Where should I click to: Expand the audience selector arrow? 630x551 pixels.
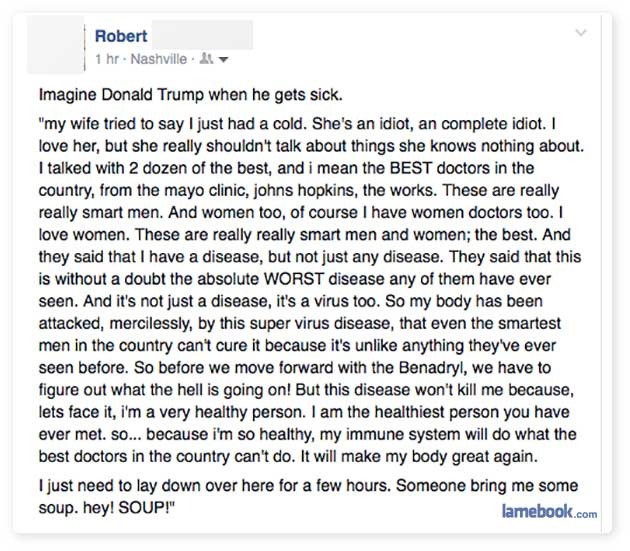[x=223, y=60]
